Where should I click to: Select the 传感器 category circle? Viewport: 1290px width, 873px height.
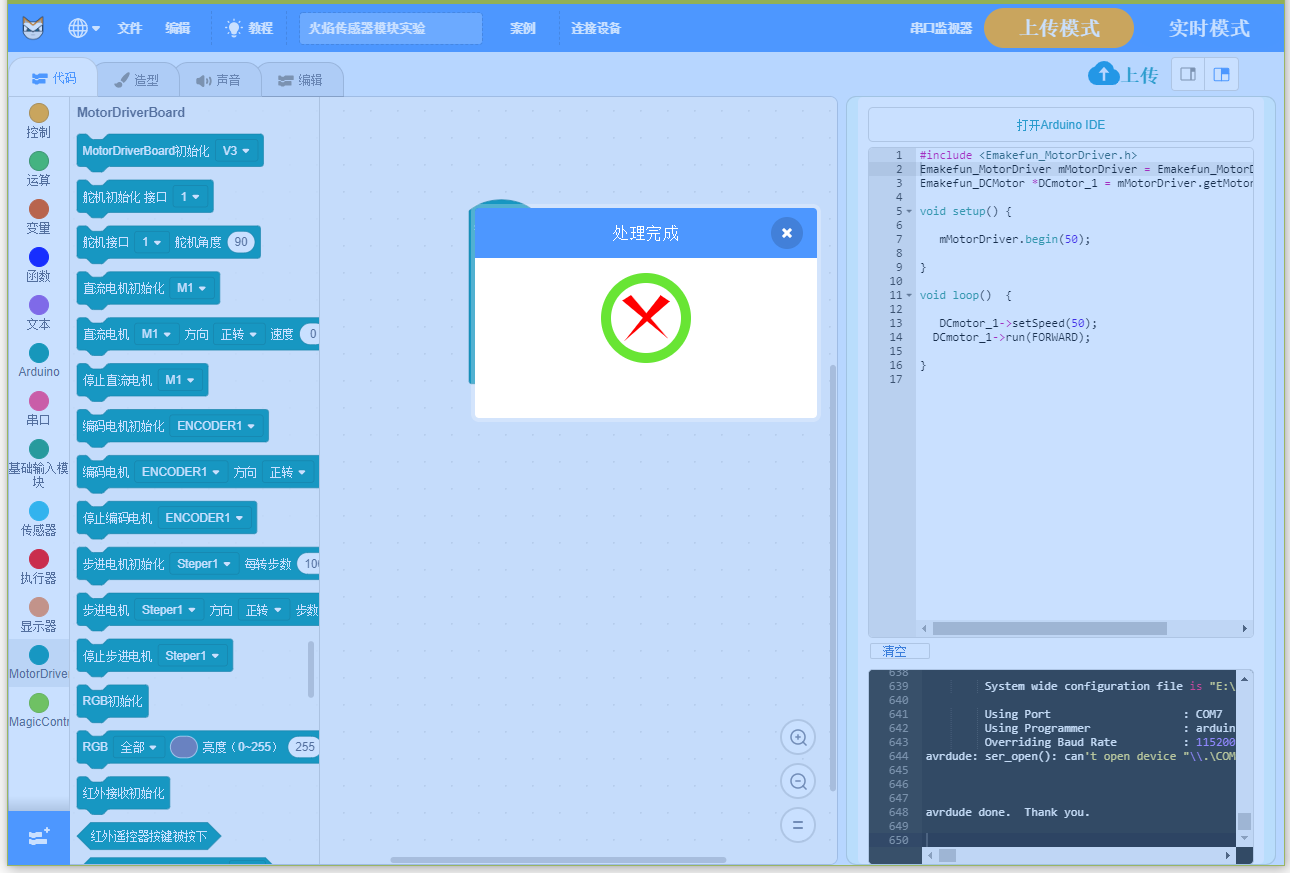coord(39,511)
